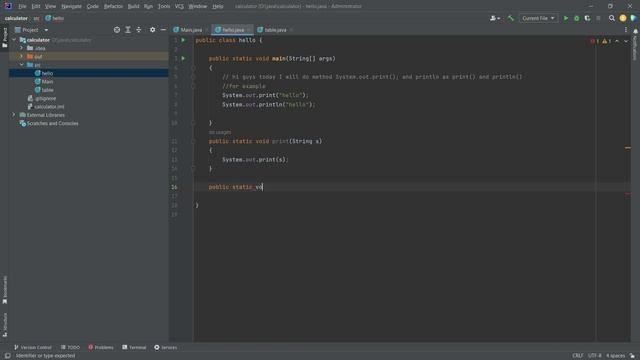Viewport: 640px width, 360px height.
Task: Start debugging with the green bug icon
Action: (x=576, y=18)
